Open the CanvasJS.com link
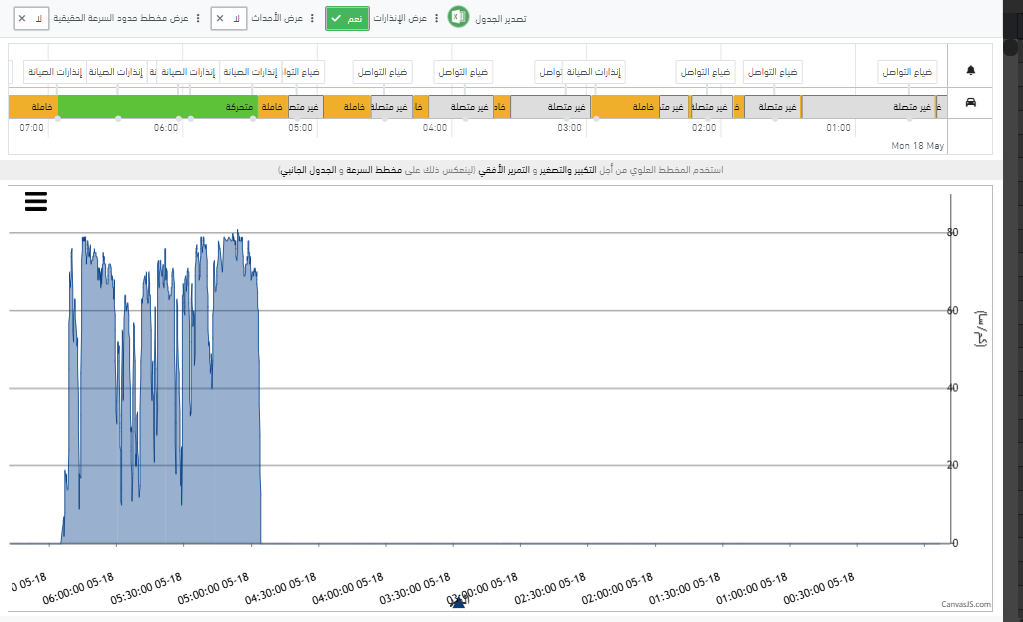Screen dimensions: 1023x622 tap(966, 604)
